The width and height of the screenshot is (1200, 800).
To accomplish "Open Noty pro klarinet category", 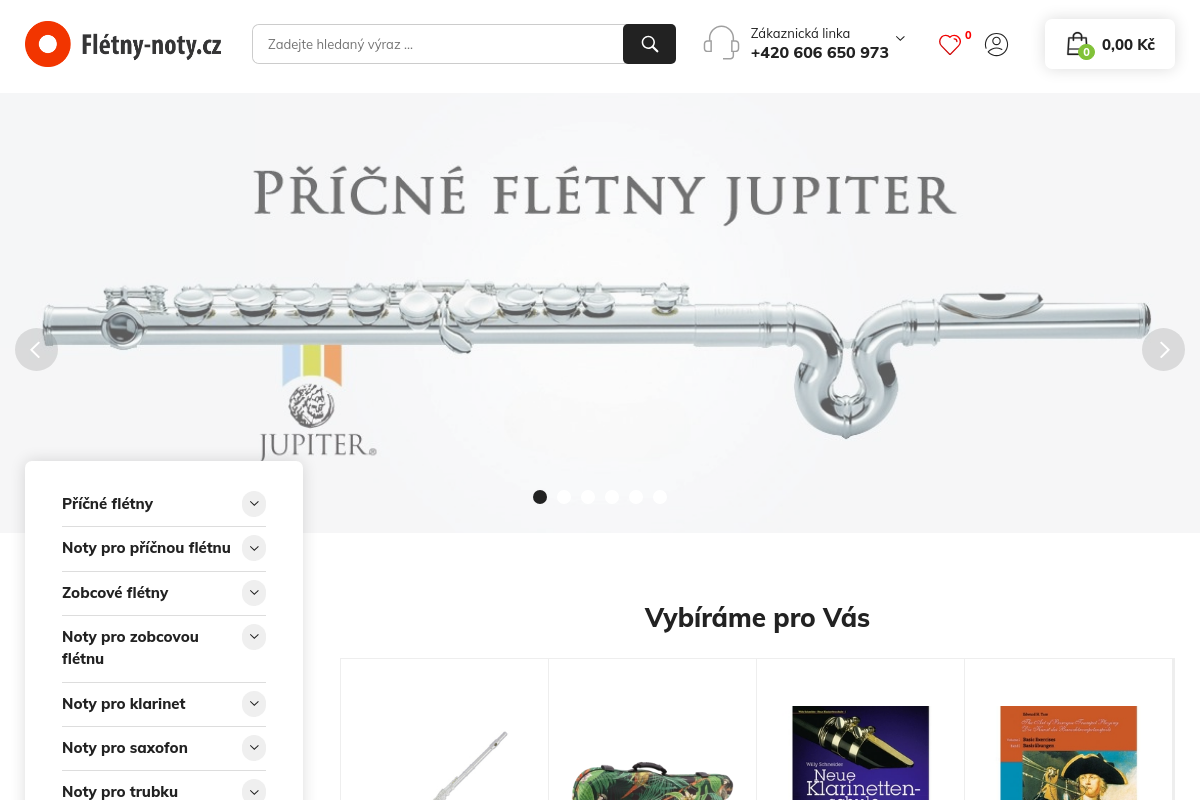I will [x=124, y=703].
